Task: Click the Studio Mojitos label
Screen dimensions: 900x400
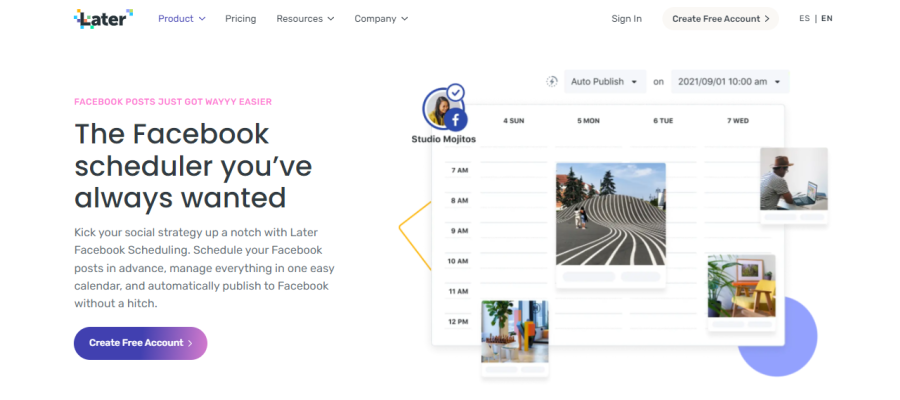Action: tap(444, 139)
